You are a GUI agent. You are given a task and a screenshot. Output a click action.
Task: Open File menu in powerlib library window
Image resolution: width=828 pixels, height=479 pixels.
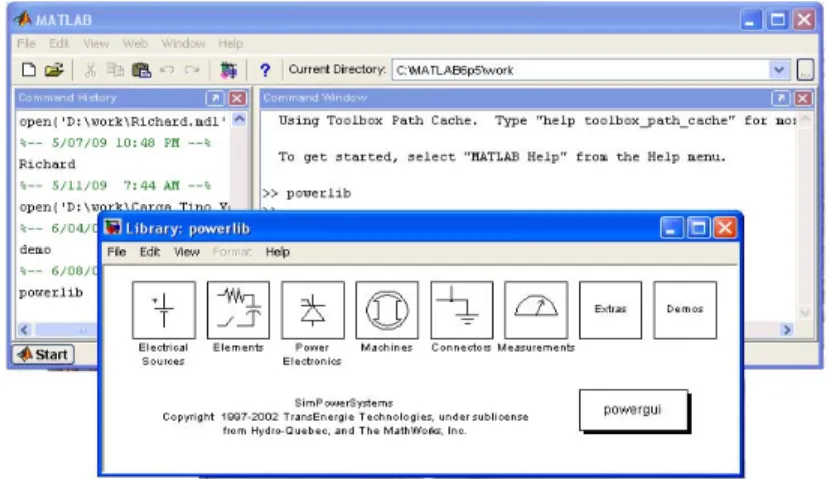click(116, 252)
